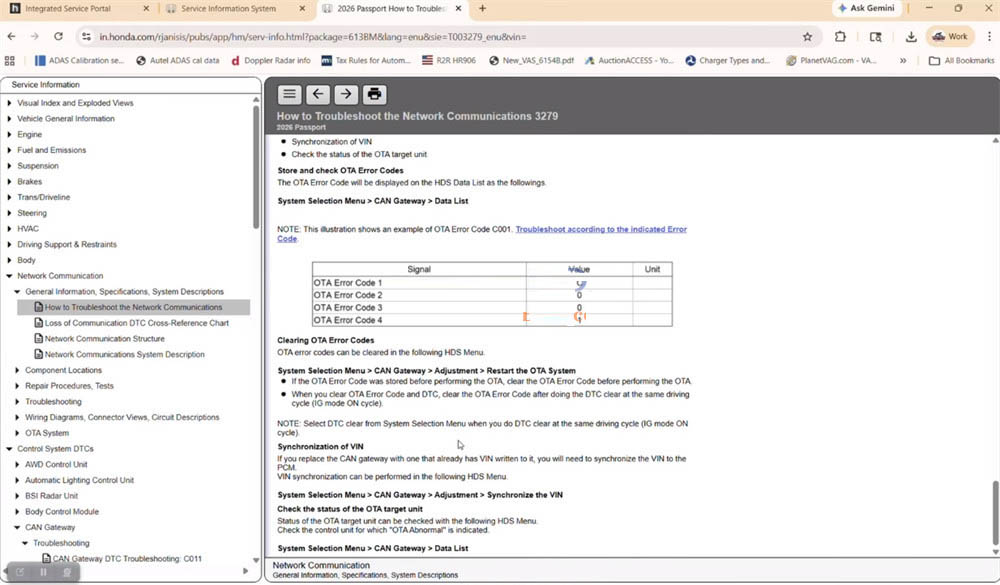1000x585 pixels.
Task: Click the address bar URL field
Action: (446, 36)
